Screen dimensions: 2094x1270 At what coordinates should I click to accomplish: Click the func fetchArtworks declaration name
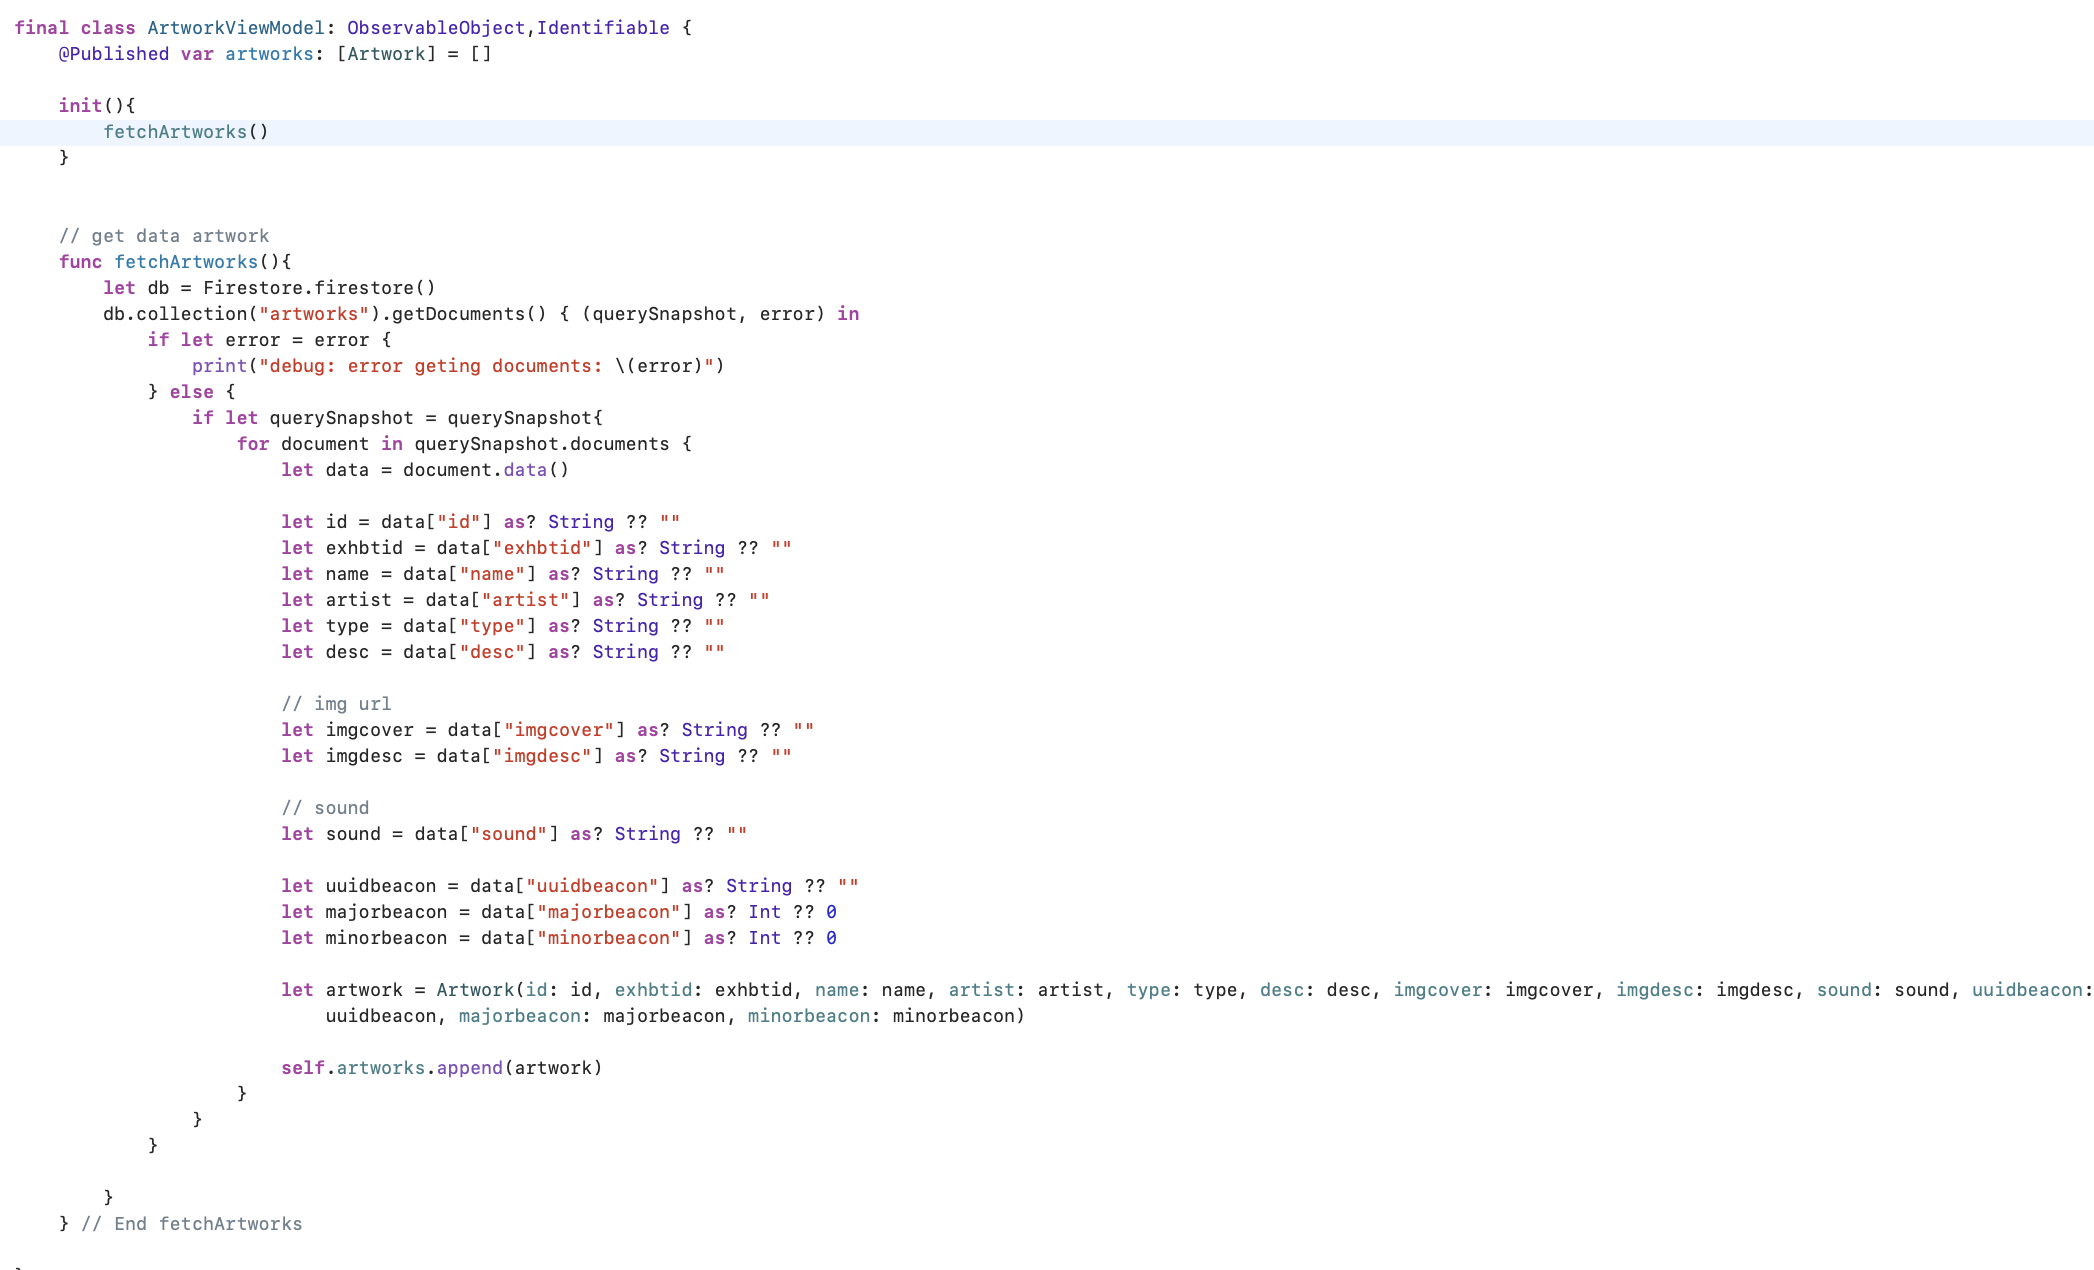186,262
